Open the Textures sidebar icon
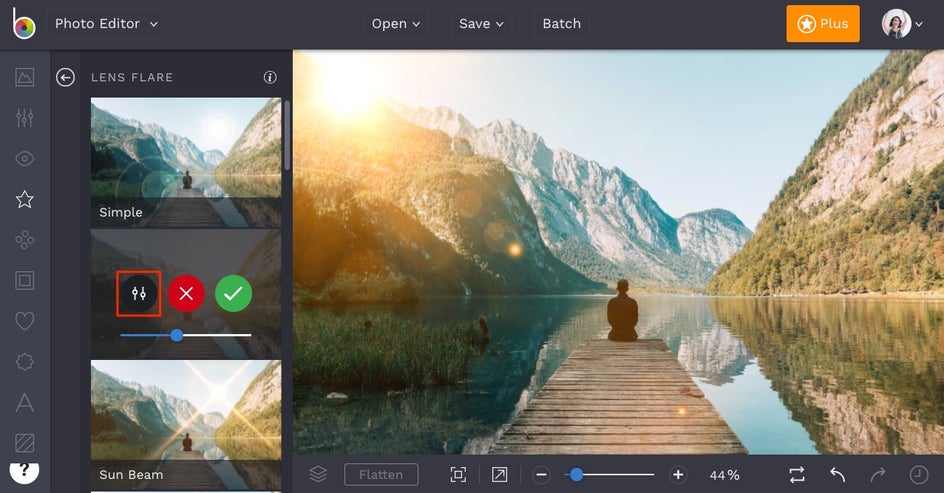Viewport: 944px width, 493px height. tap(25, 443)
